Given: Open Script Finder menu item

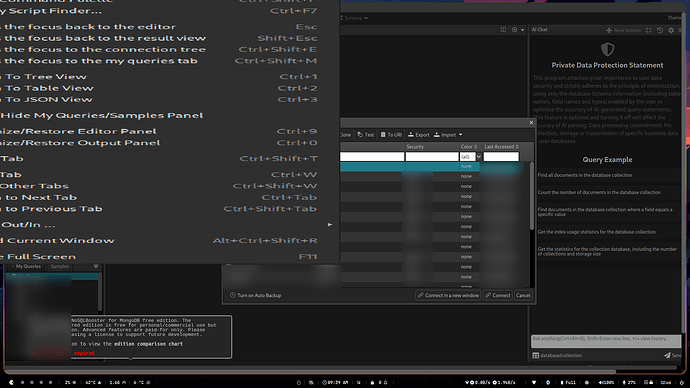Looking at the screenshot, I should point(169,11).
